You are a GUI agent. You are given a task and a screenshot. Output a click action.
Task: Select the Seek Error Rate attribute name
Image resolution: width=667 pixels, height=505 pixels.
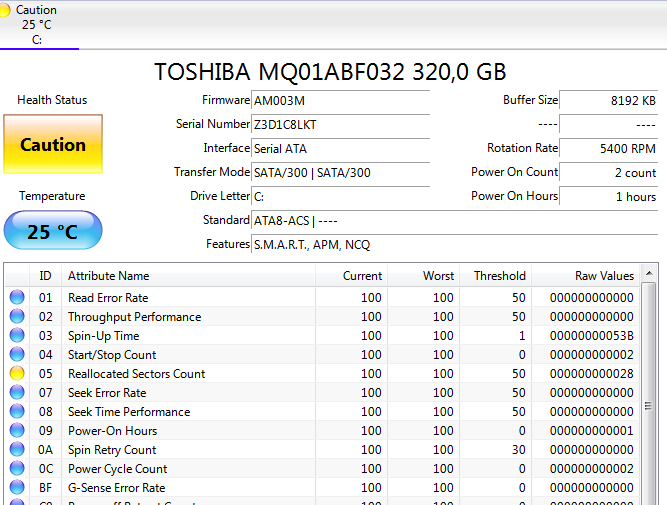[107, 393]
